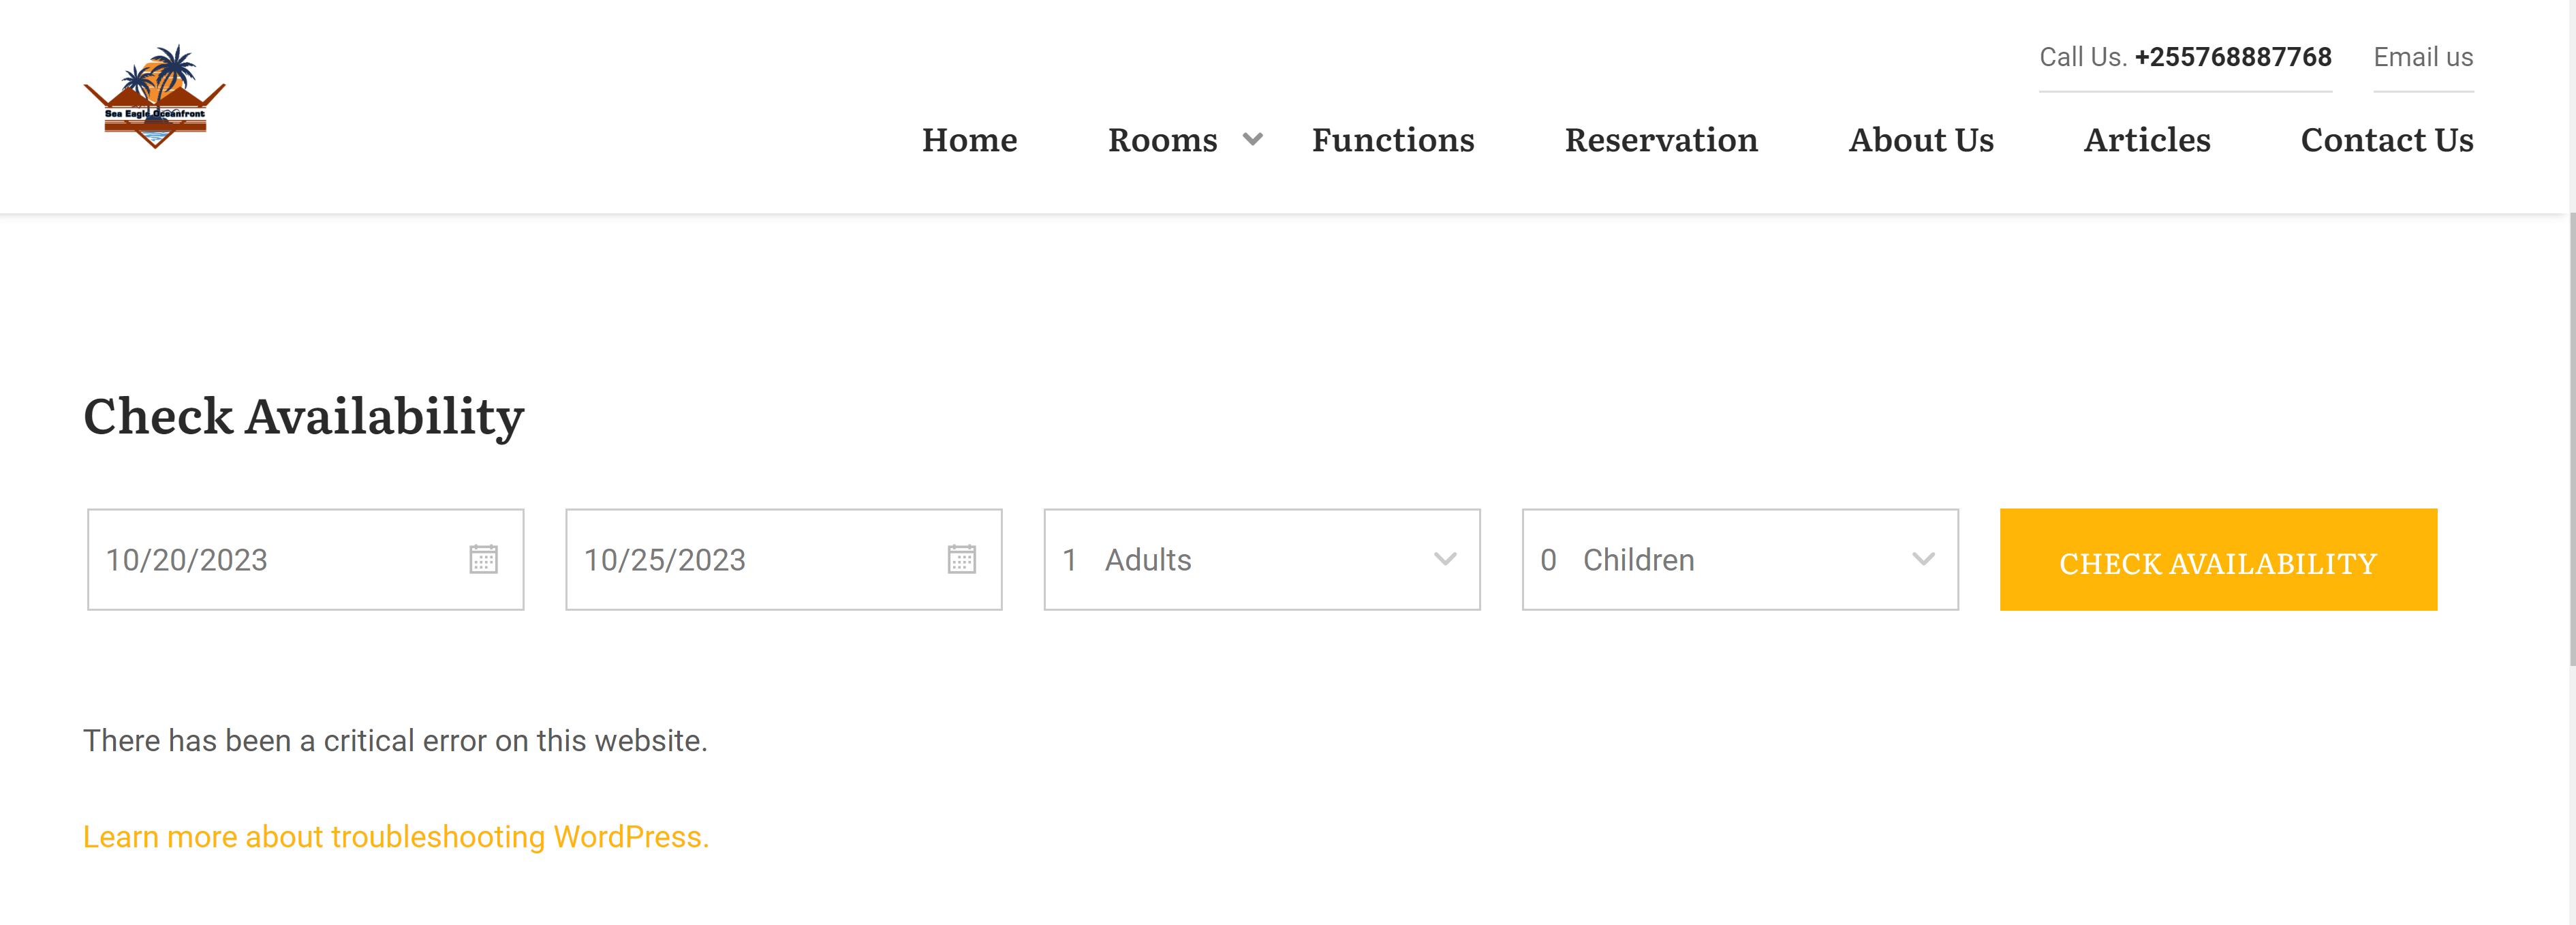Expand the Rooms submenu chevron
This screenshot has width=2576, height=925.
click(1252, 139)
